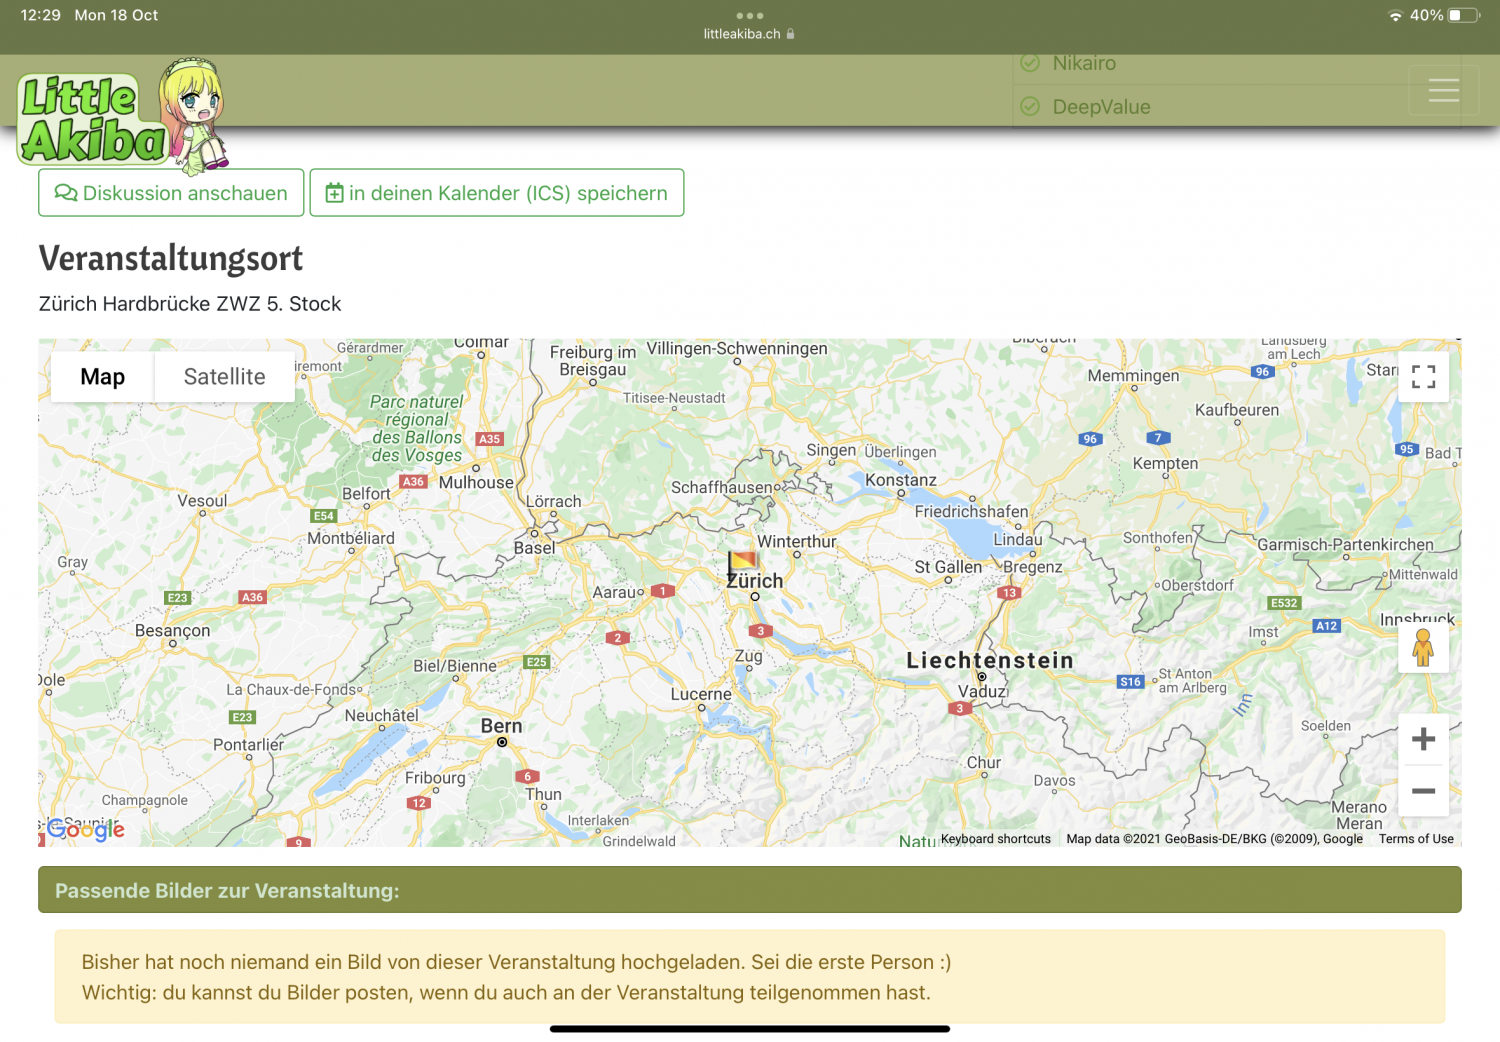Click the Google logo on map
The height and width of the screenshot is (1042, 1500).
pos(86,829)
